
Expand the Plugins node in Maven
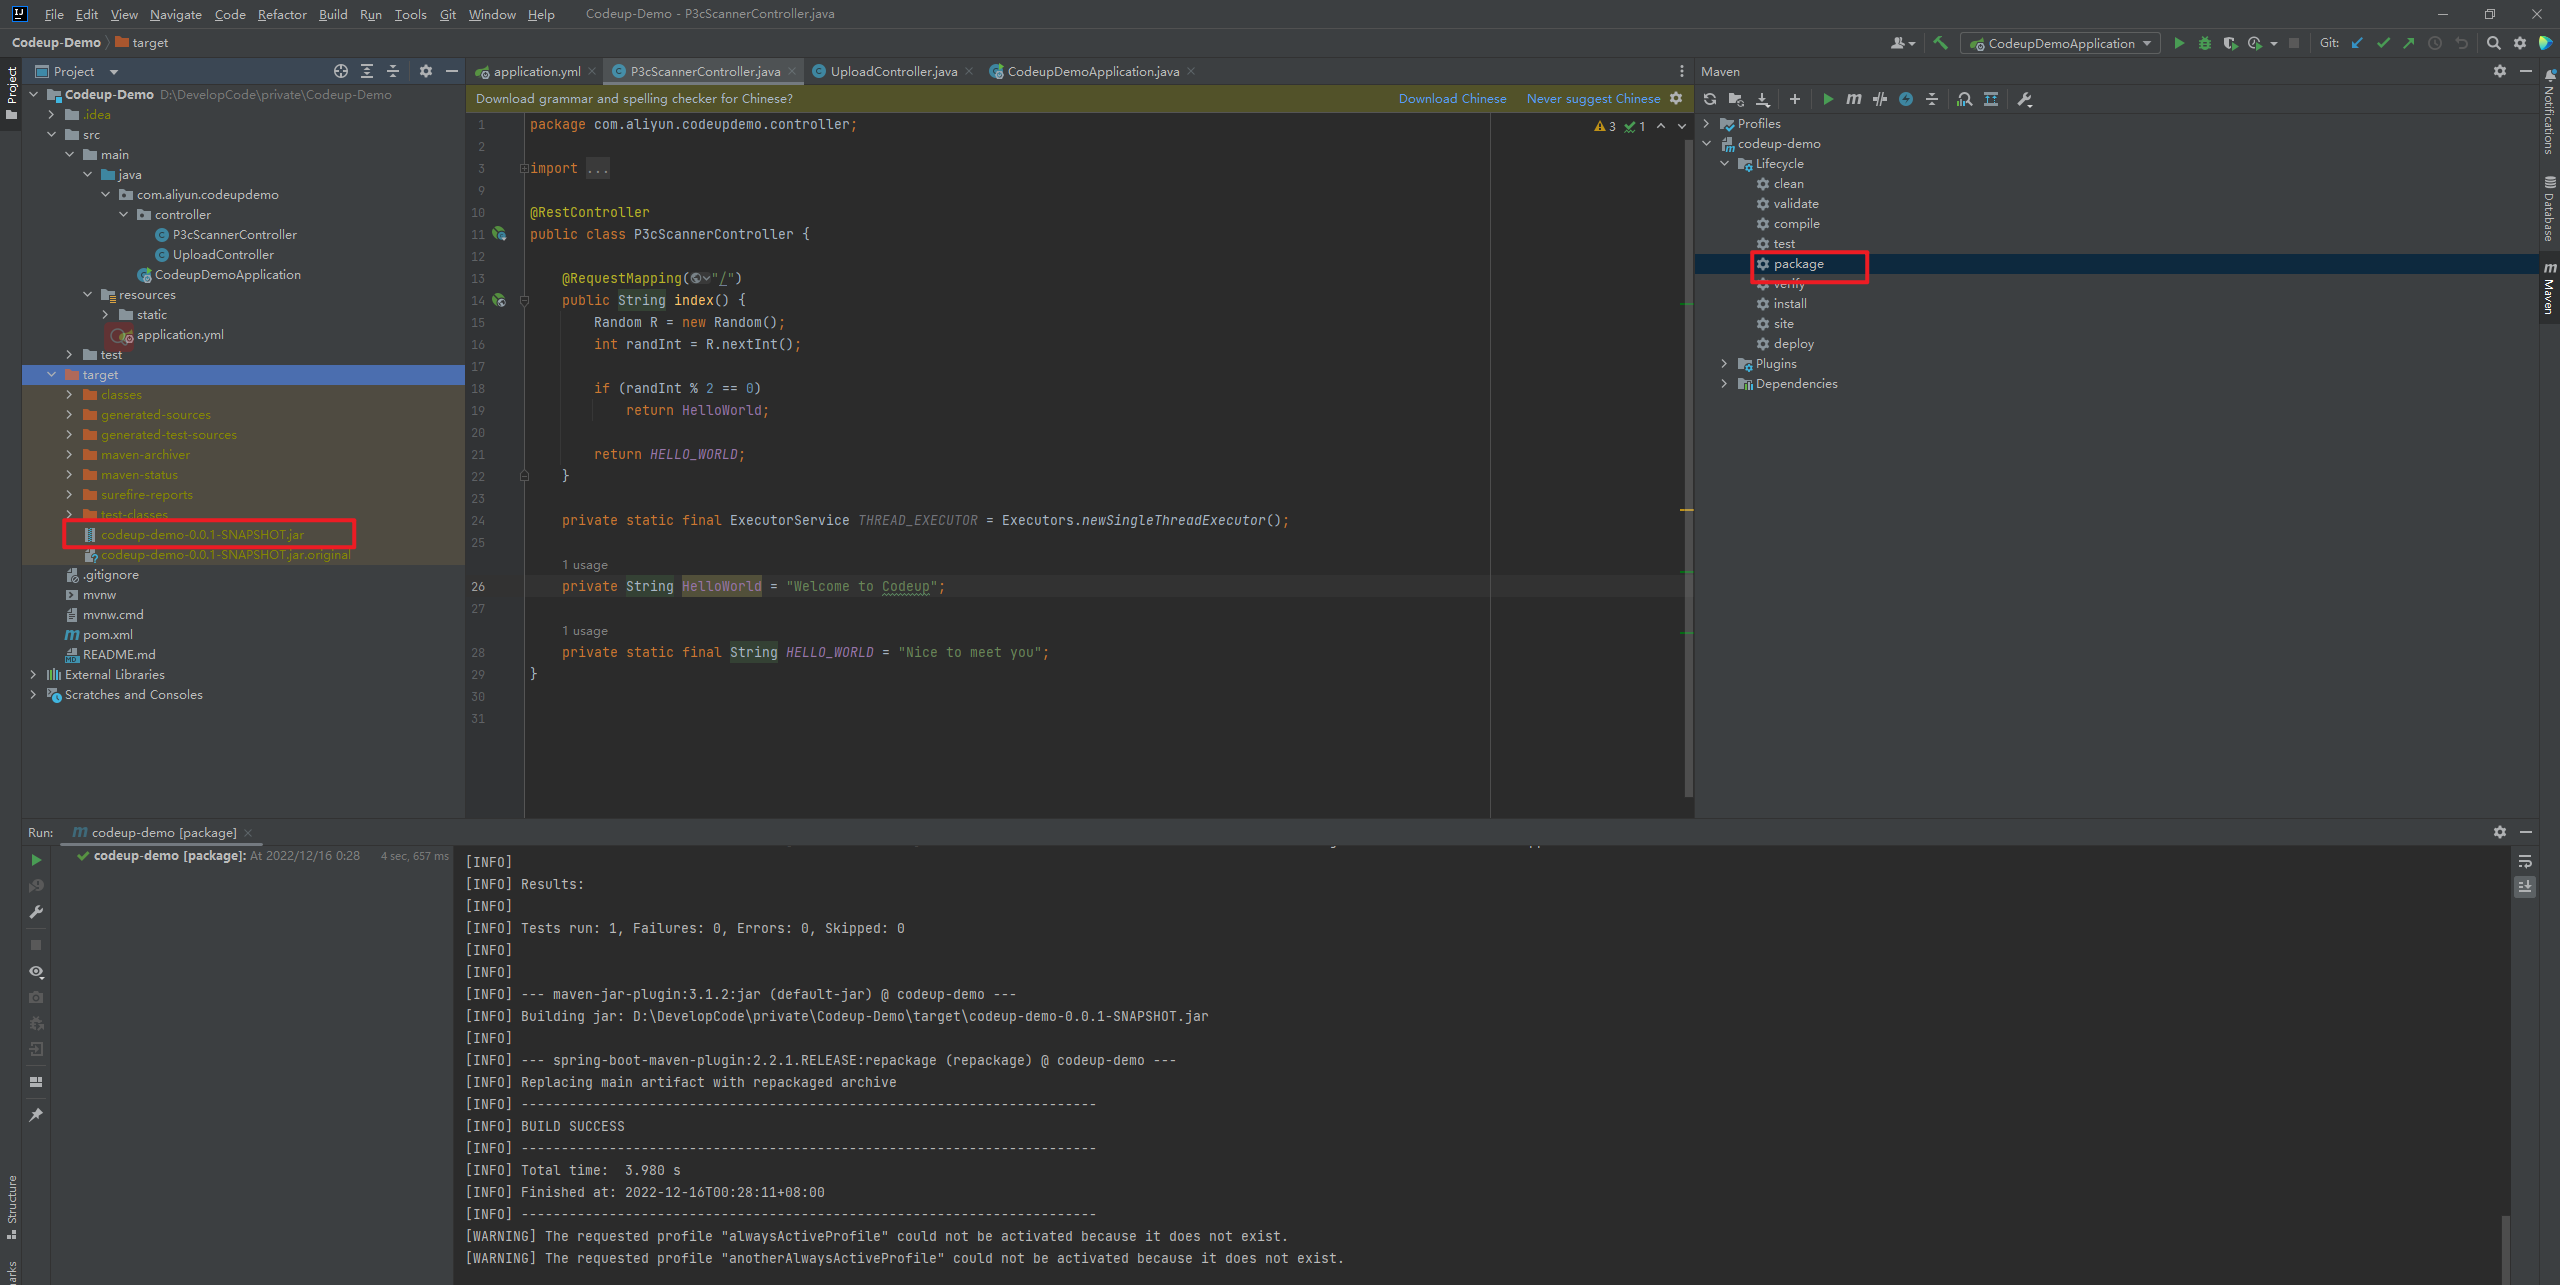[1724, 364]
